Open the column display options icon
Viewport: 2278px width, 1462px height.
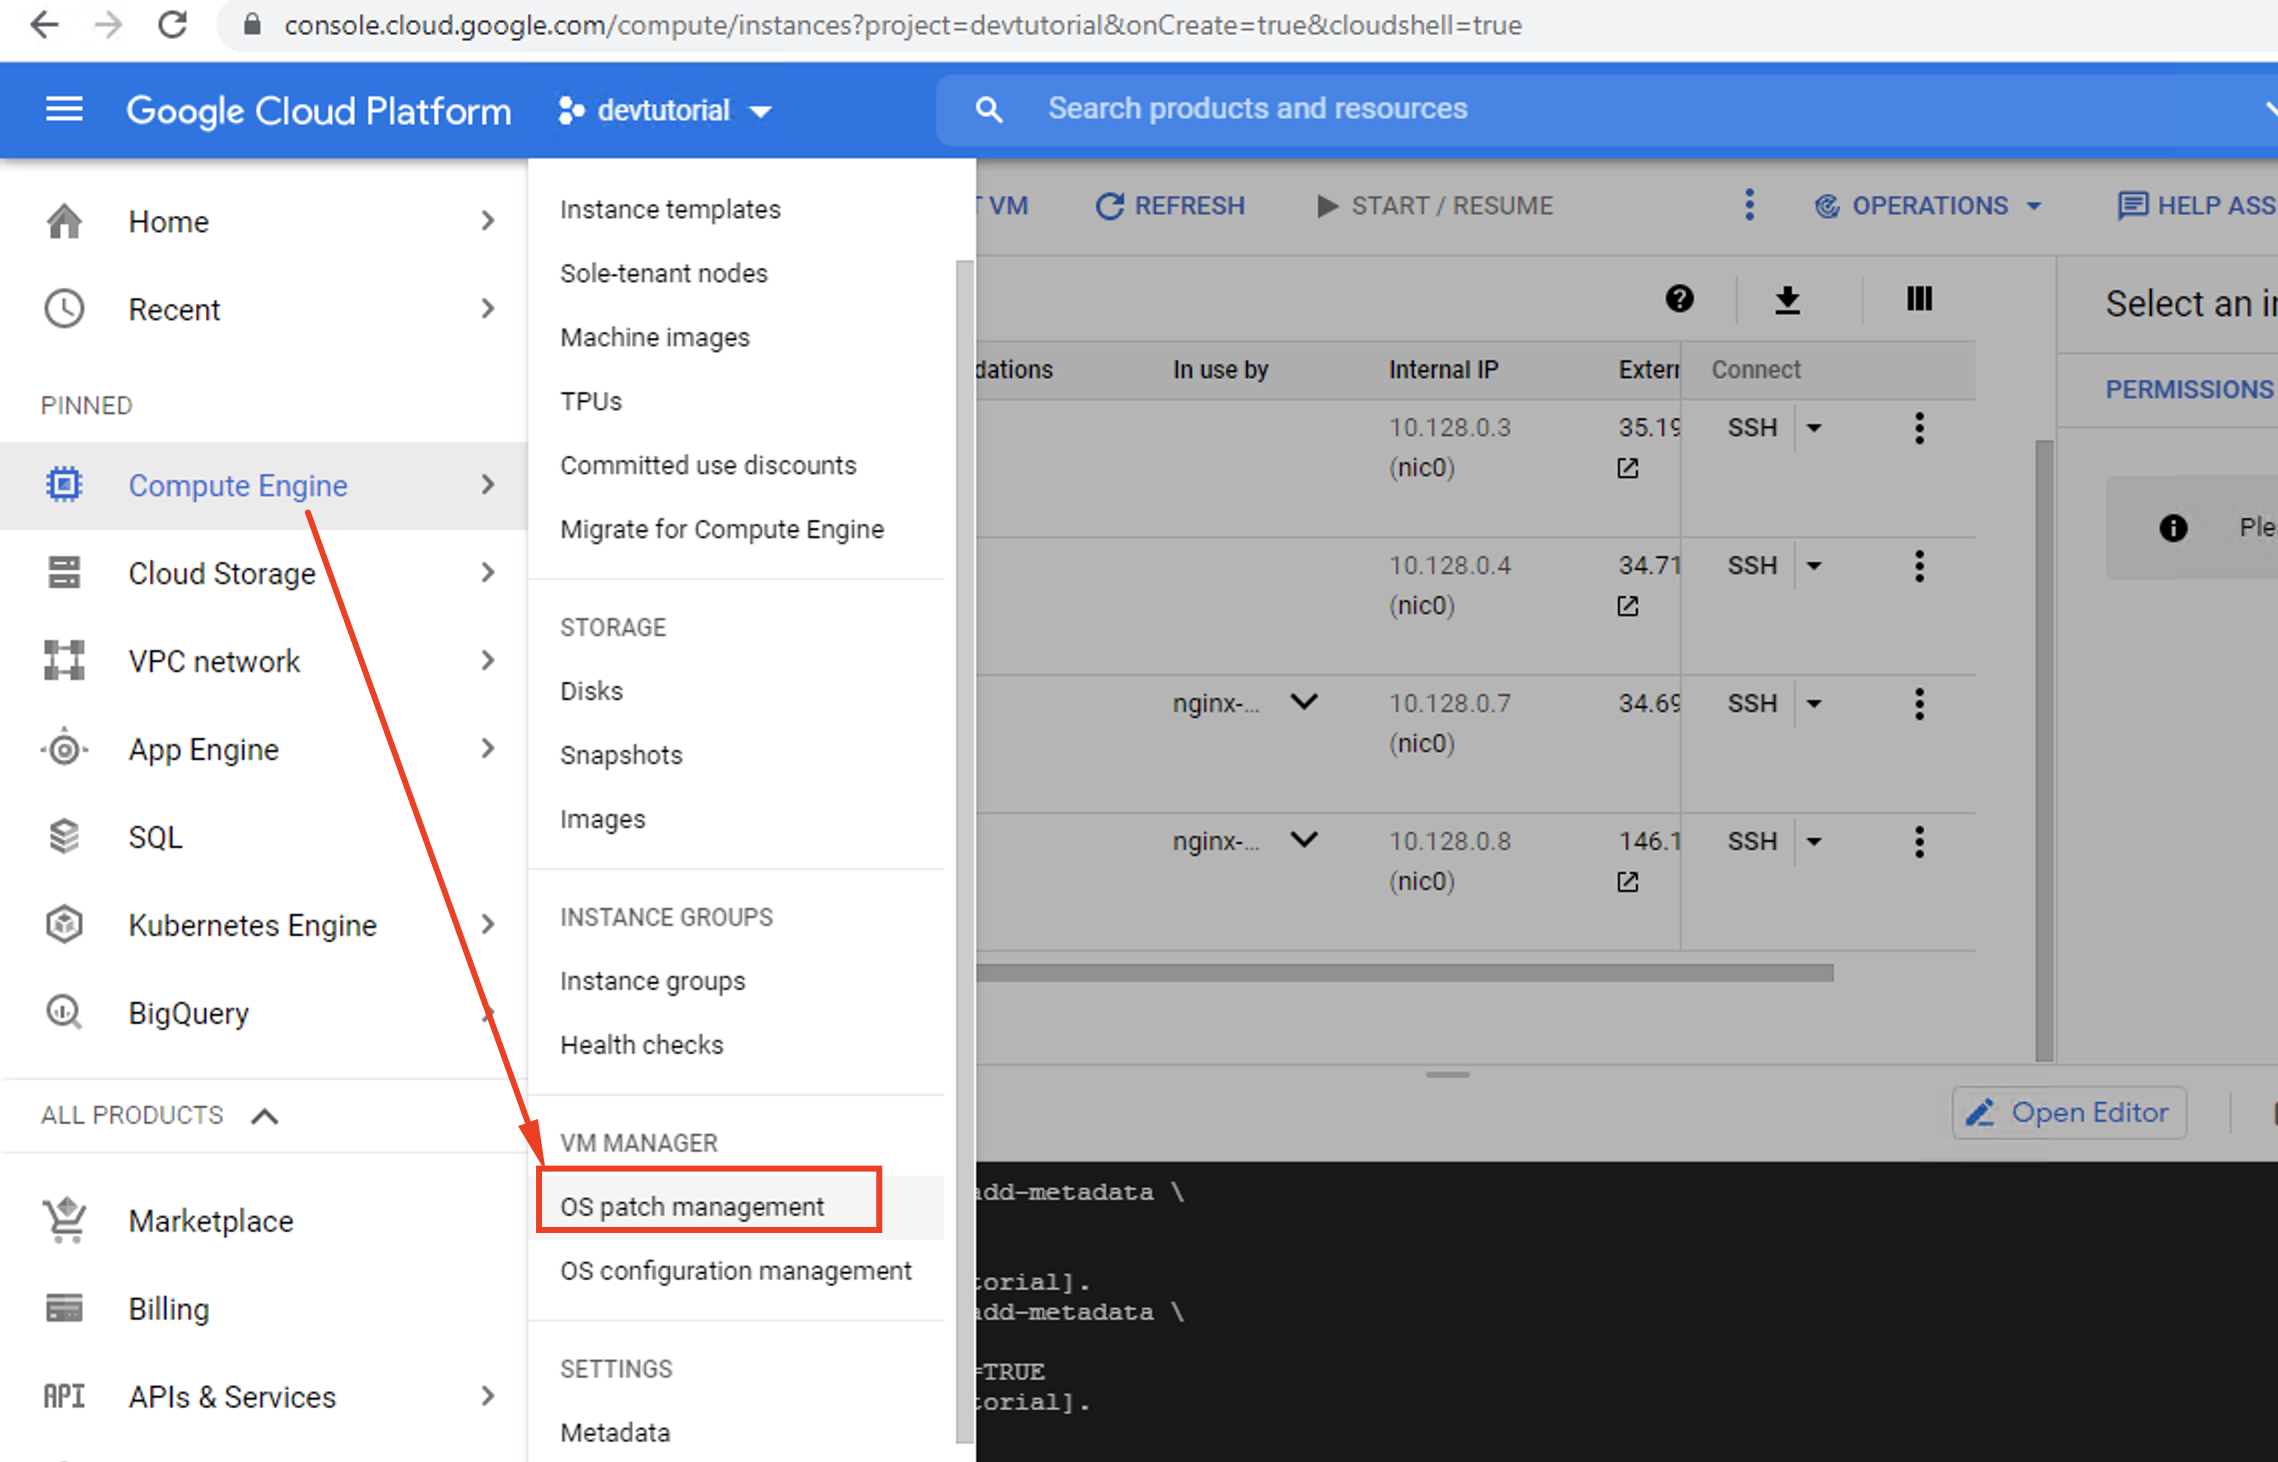point(1919,299)
